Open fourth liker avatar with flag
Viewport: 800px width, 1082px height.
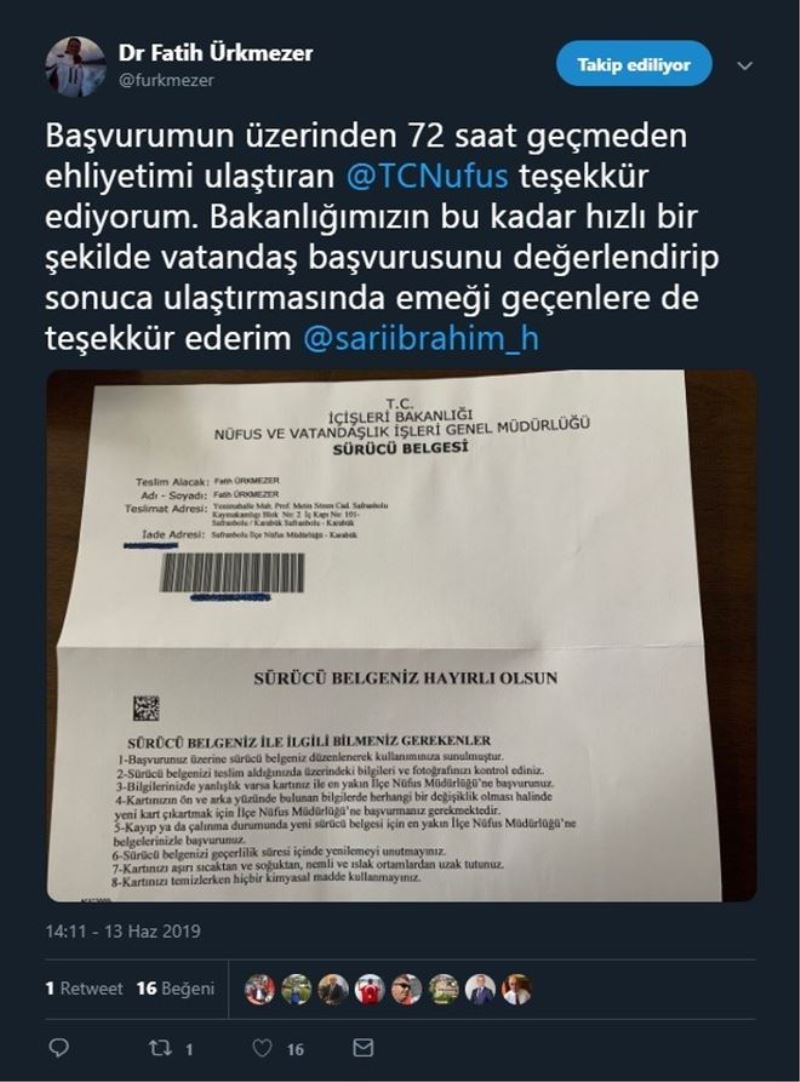pyautogui.click(x=370, y=989)
